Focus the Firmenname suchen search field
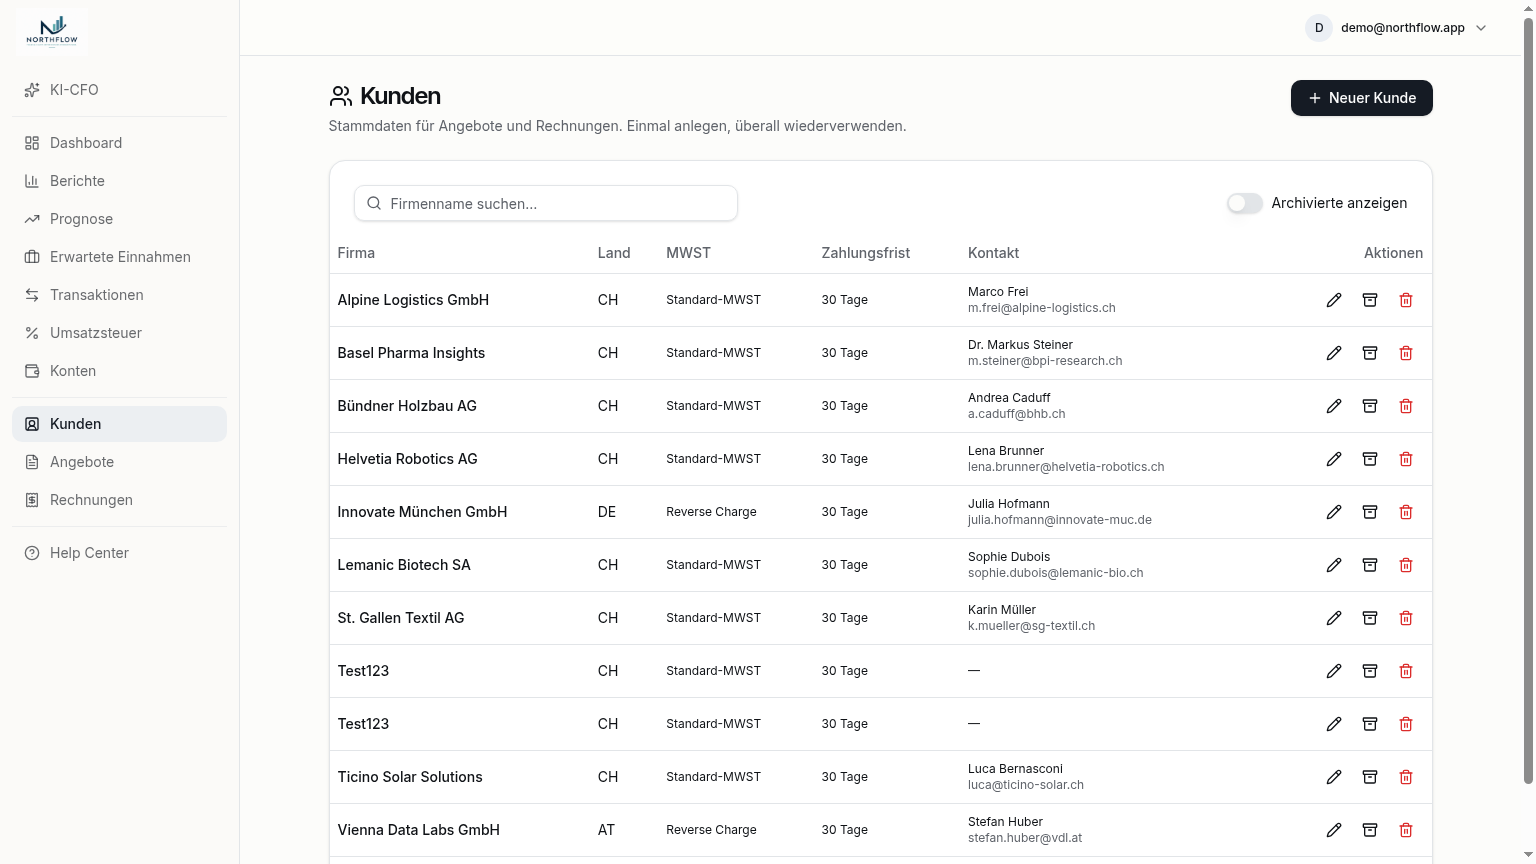The height and width of the screenshot is (864, 1536). coord(546,203)
